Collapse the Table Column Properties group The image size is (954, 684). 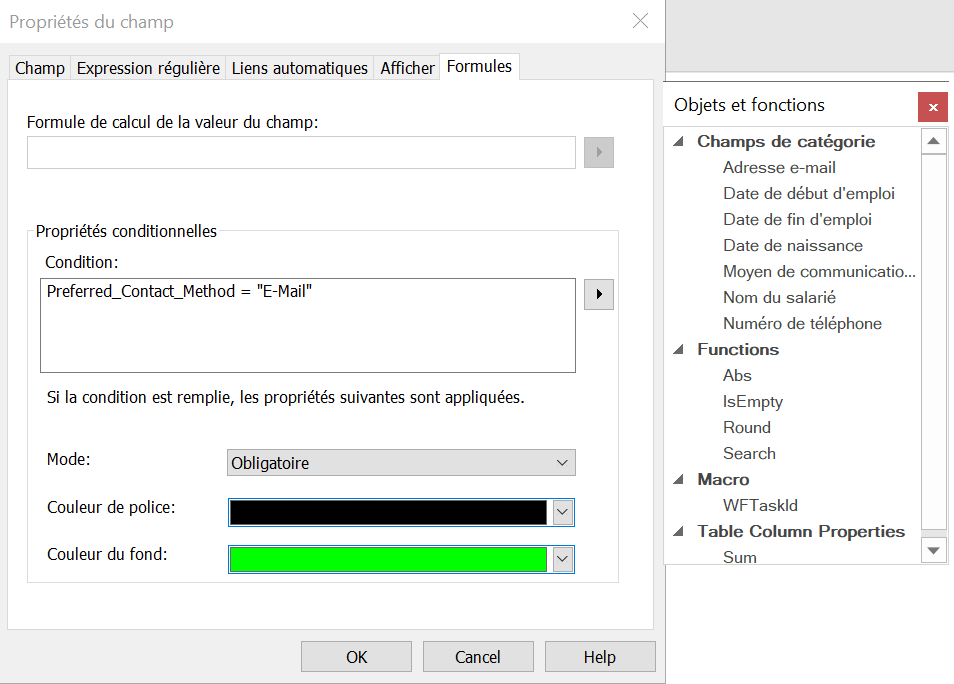pyautogui.click(x=680, y=532)
